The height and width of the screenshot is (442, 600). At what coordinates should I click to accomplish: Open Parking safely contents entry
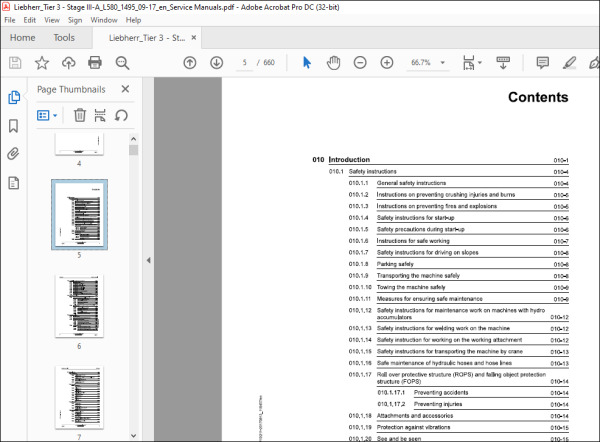pos(458,264)
